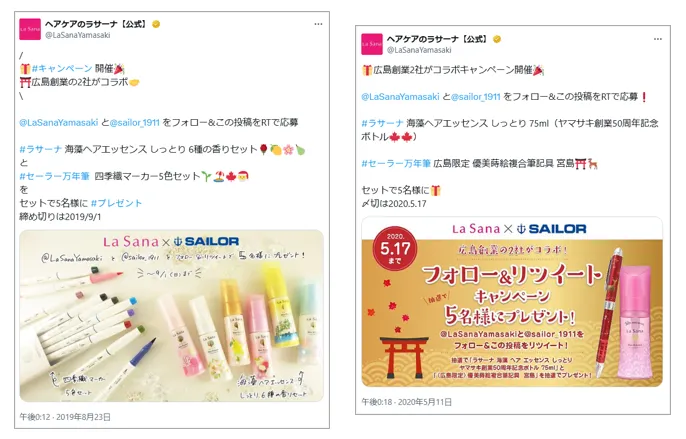Click the 2020年5月11日 timestamp link

pyautogui.click(x=406, y=402)
